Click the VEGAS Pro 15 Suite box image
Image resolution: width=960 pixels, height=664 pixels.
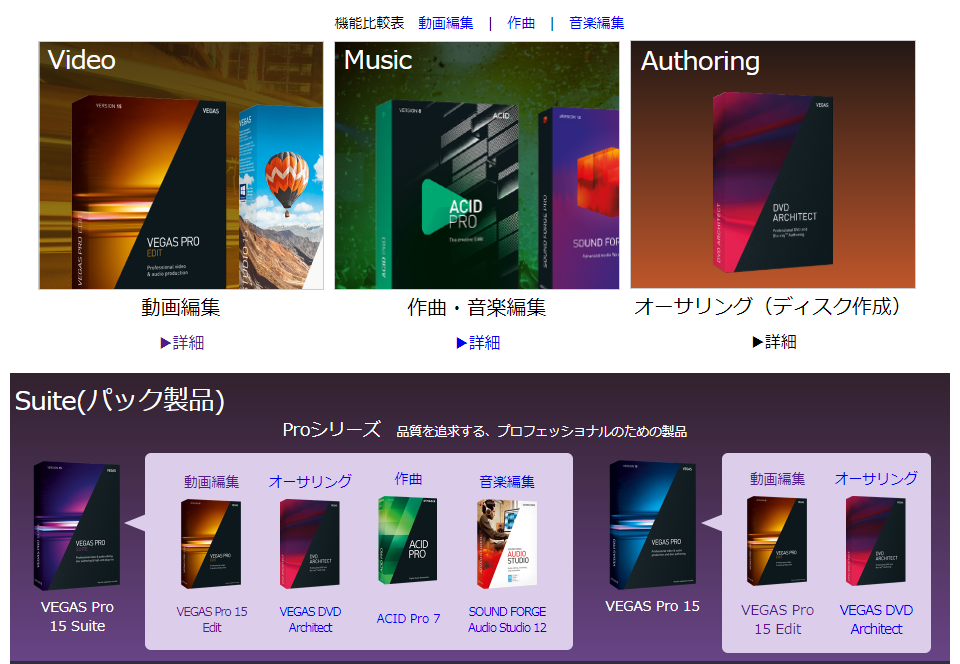point(77,526)
